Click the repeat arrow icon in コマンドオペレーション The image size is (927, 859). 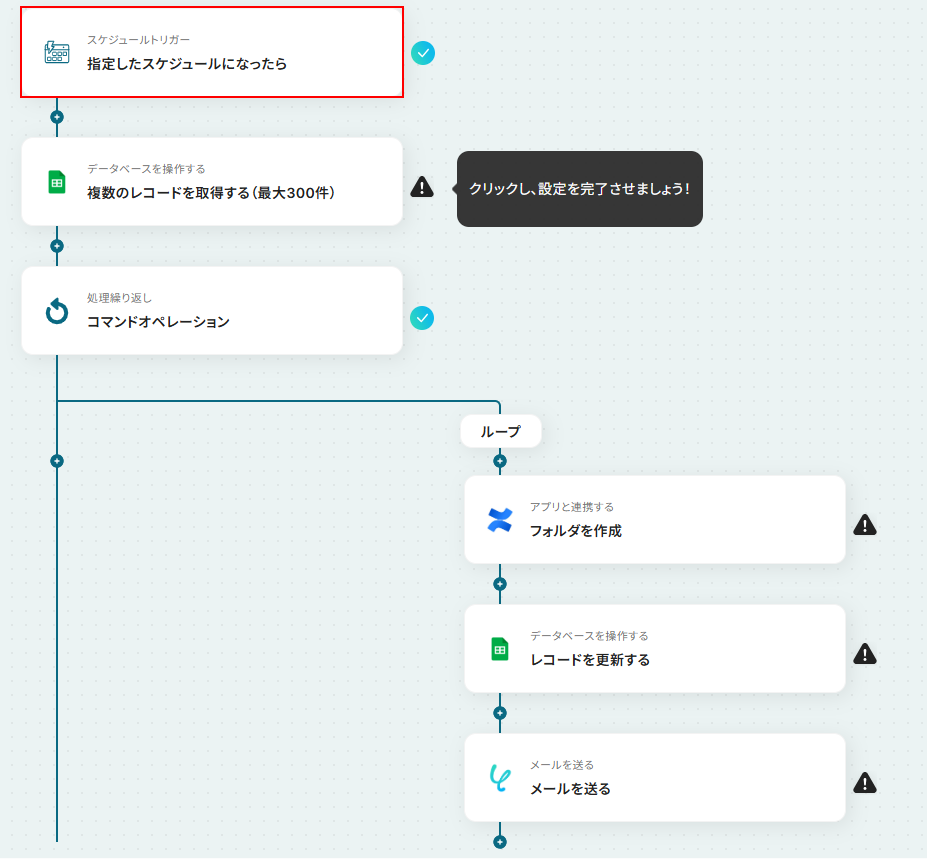click(x=57, y=311)
